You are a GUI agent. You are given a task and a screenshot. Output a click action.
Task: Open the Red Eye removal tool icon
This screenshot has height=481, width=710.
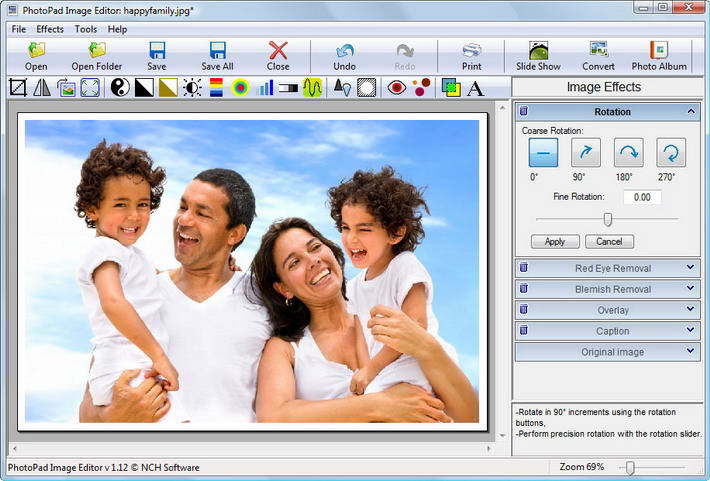pyautogui.click(x=397, y=87)
